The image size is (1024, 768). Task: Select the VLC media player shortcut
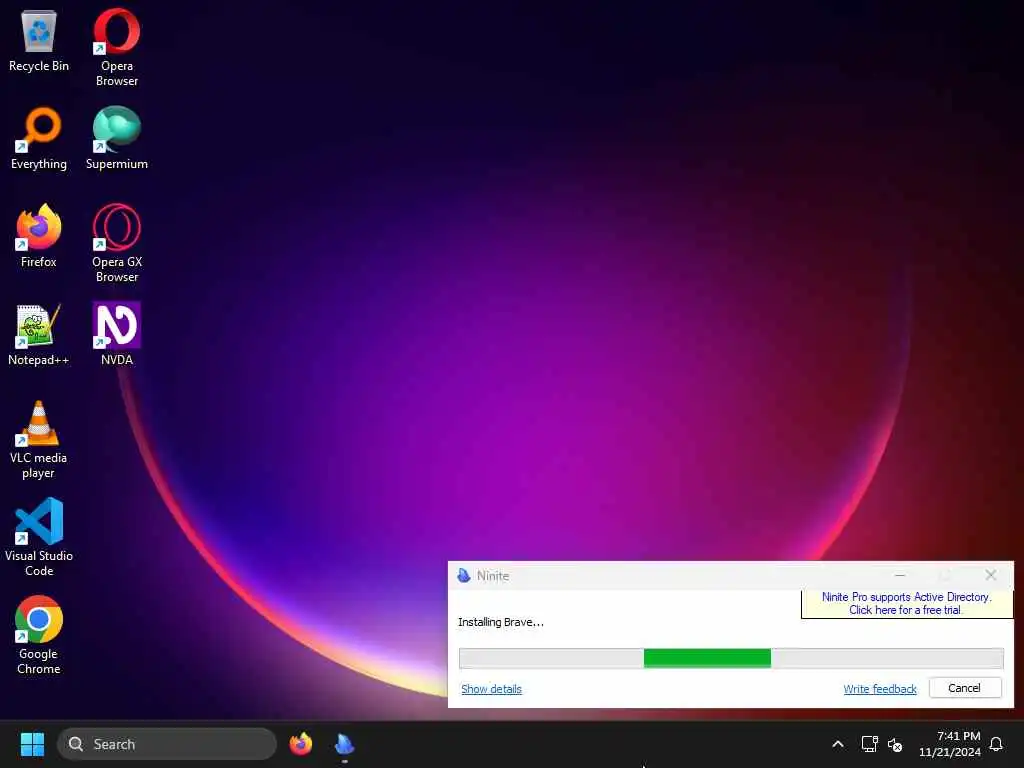(x=39, y=440)
